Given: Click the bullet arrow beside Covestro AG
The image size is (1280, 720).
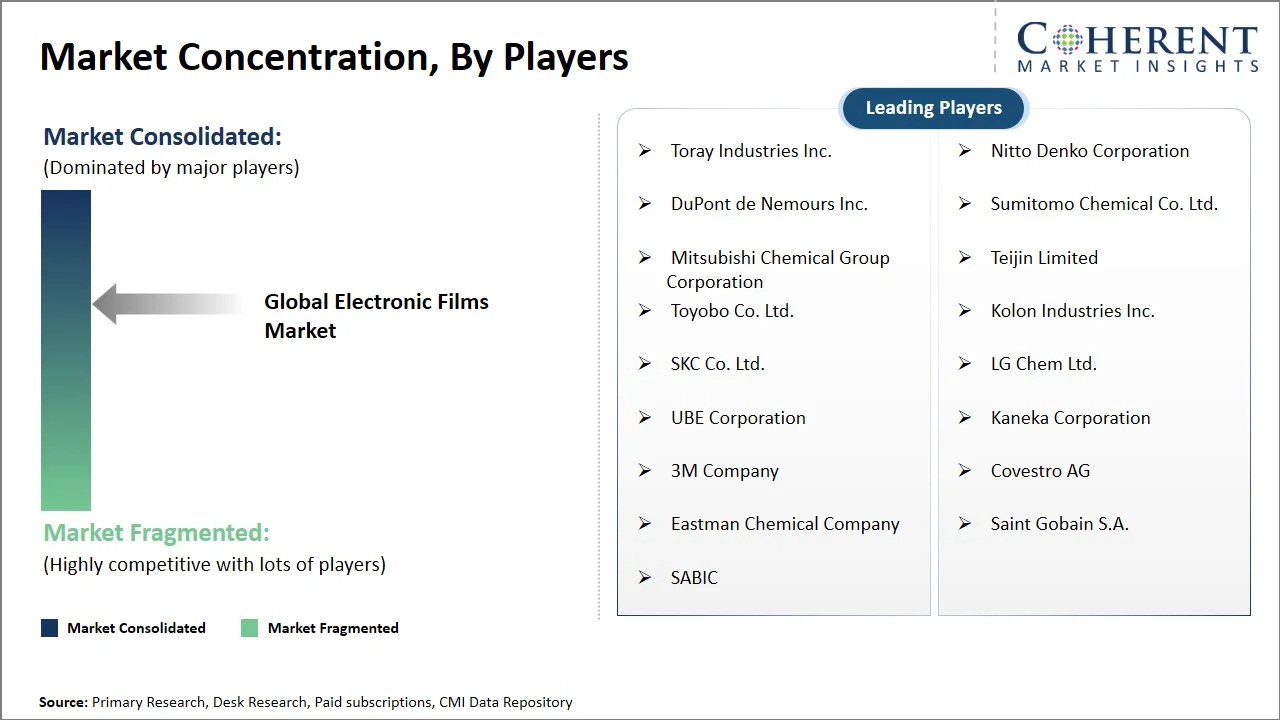Looking at the screenshot, I should [965, 471].
